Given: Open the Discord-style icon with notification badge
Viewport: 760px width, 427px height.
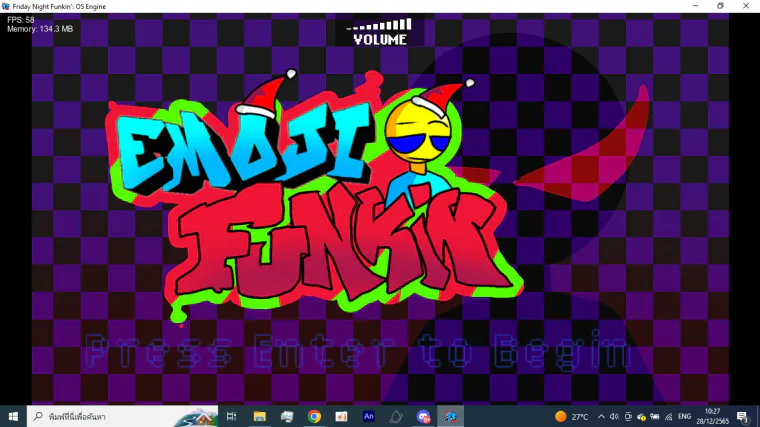Looking at the screenshot, I should coord(423,416).
